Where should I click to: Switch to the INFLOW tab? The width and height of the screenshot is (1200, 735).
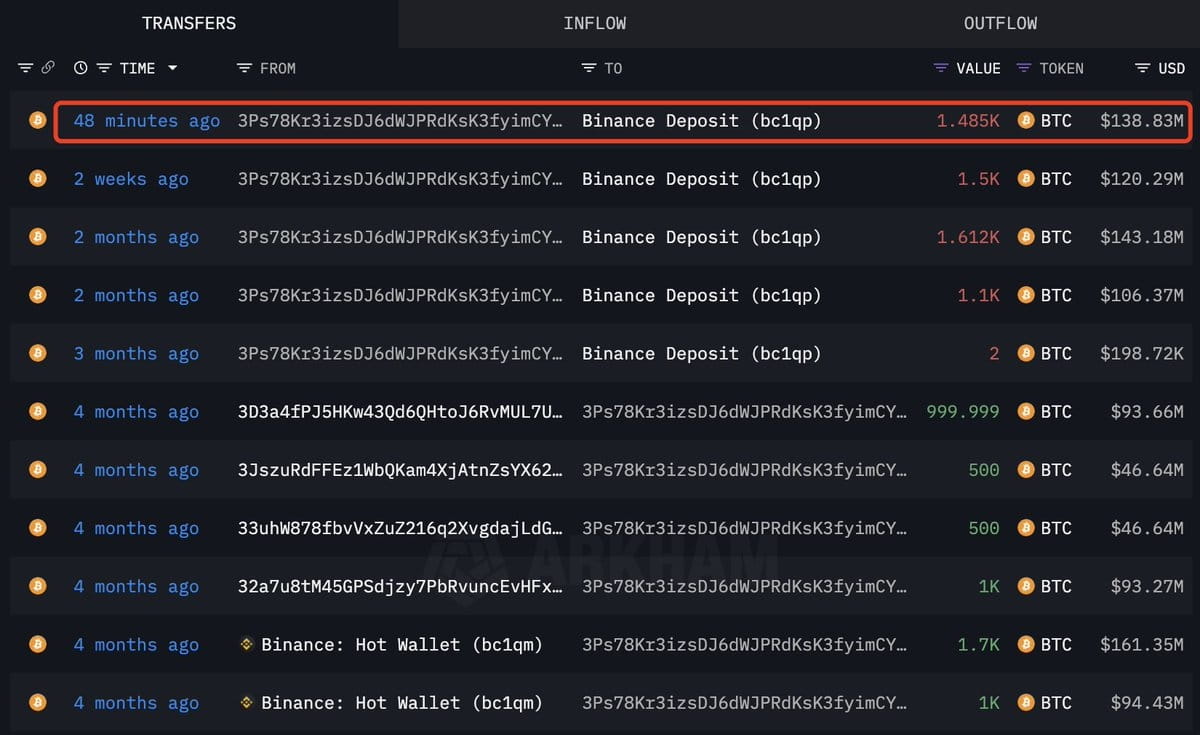click(x=595, y=23)
